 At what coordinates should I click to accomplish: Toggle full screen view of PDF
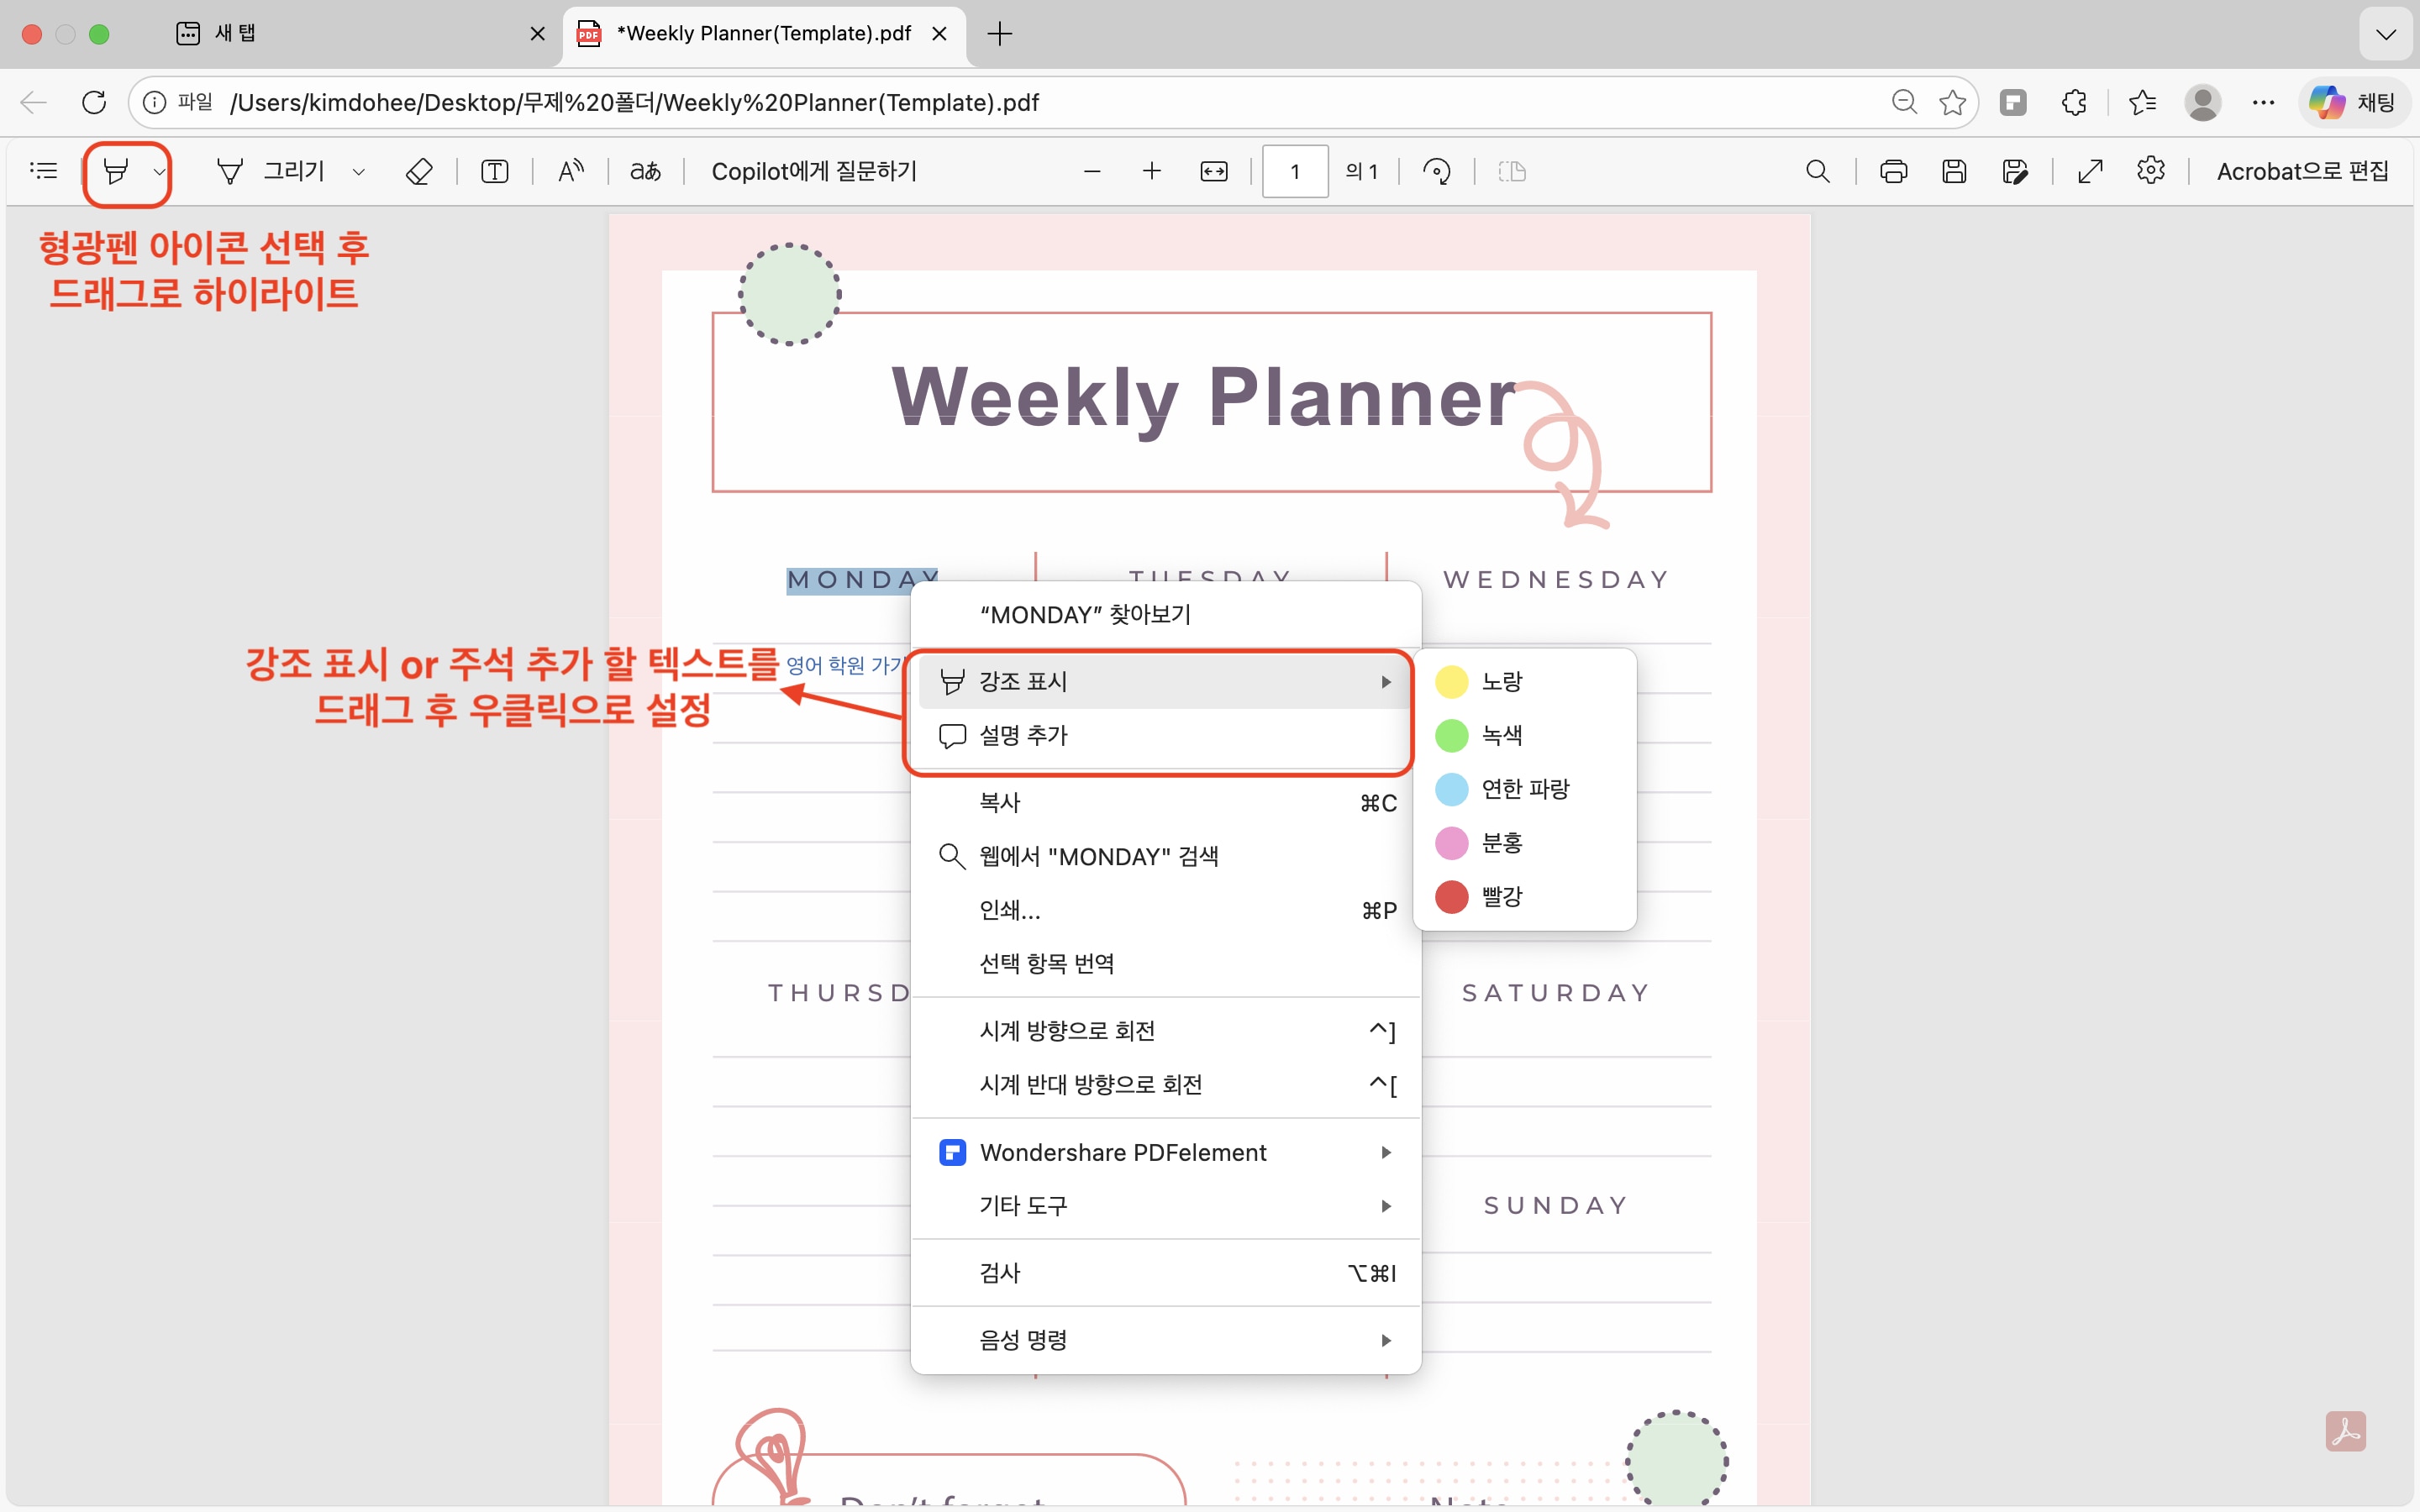pyautogui.click(x=2090, y=172)
